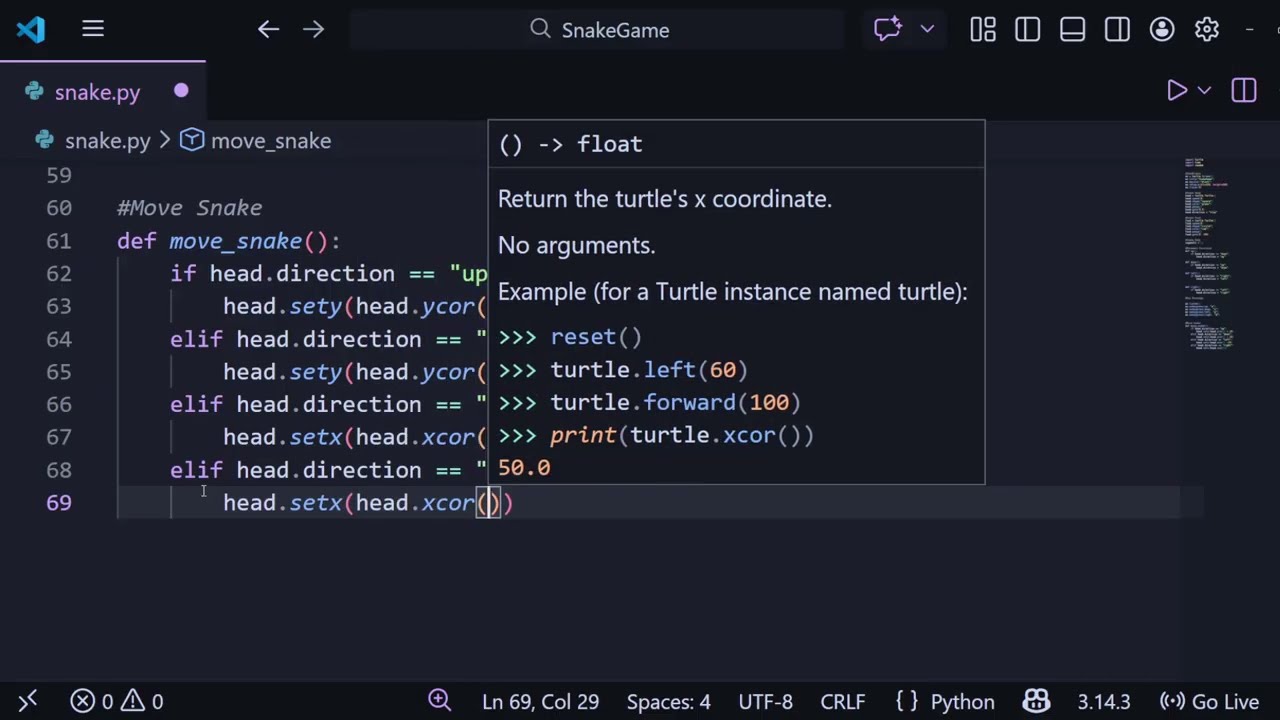Click print(turtle.xcor()) example line
The width and height of the screenshot is (1280, 720).
click(x=682, y=435)
